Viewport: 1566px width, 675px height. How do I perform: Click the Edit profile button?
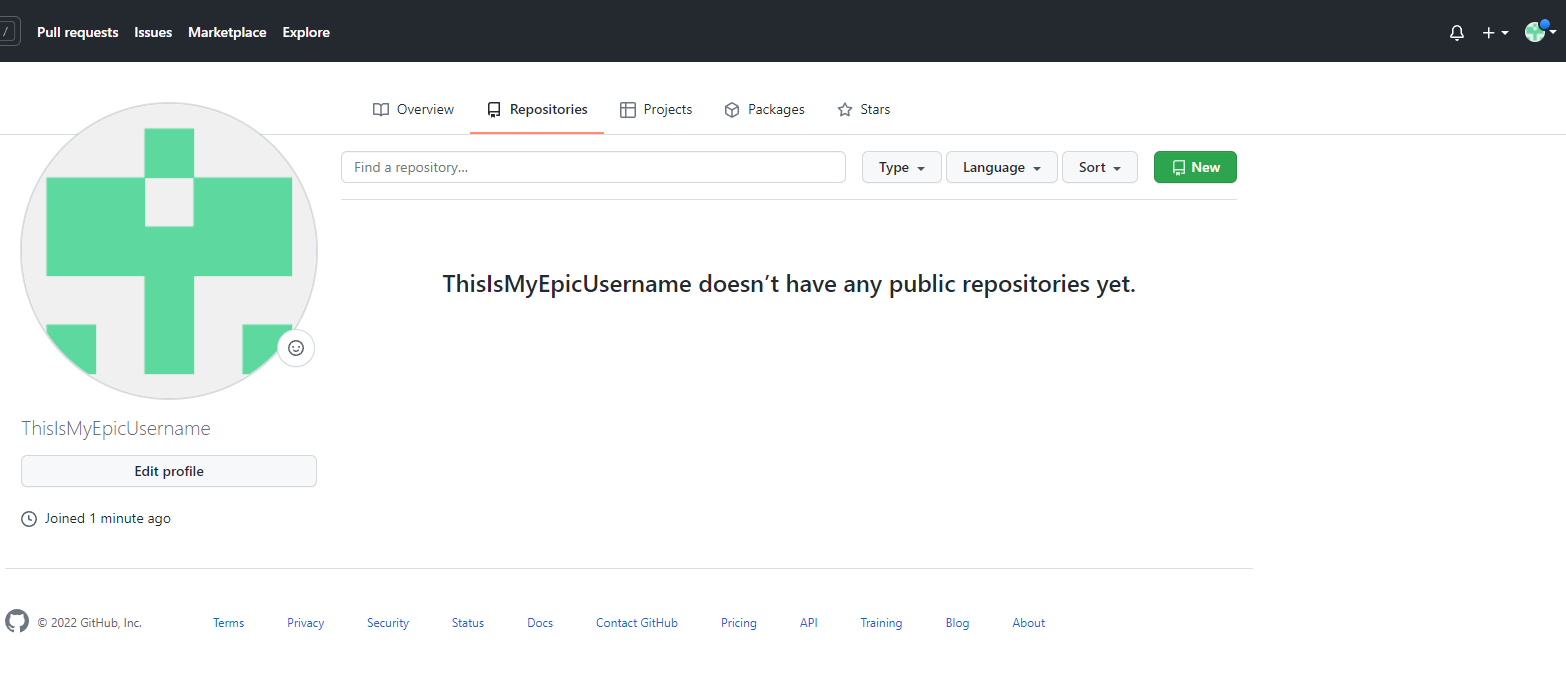168,470
